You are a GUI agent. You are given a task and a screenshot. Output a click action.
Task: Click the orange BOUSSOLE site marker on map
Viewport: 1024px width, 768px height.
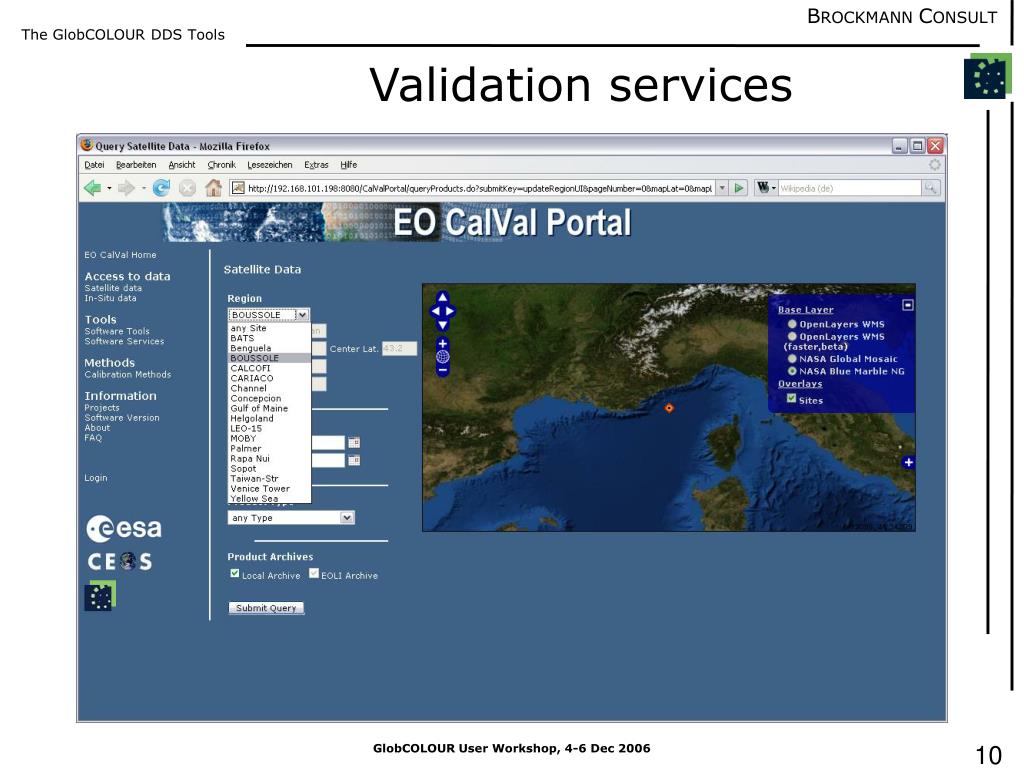pyautogui.click(x=669, y=408)
